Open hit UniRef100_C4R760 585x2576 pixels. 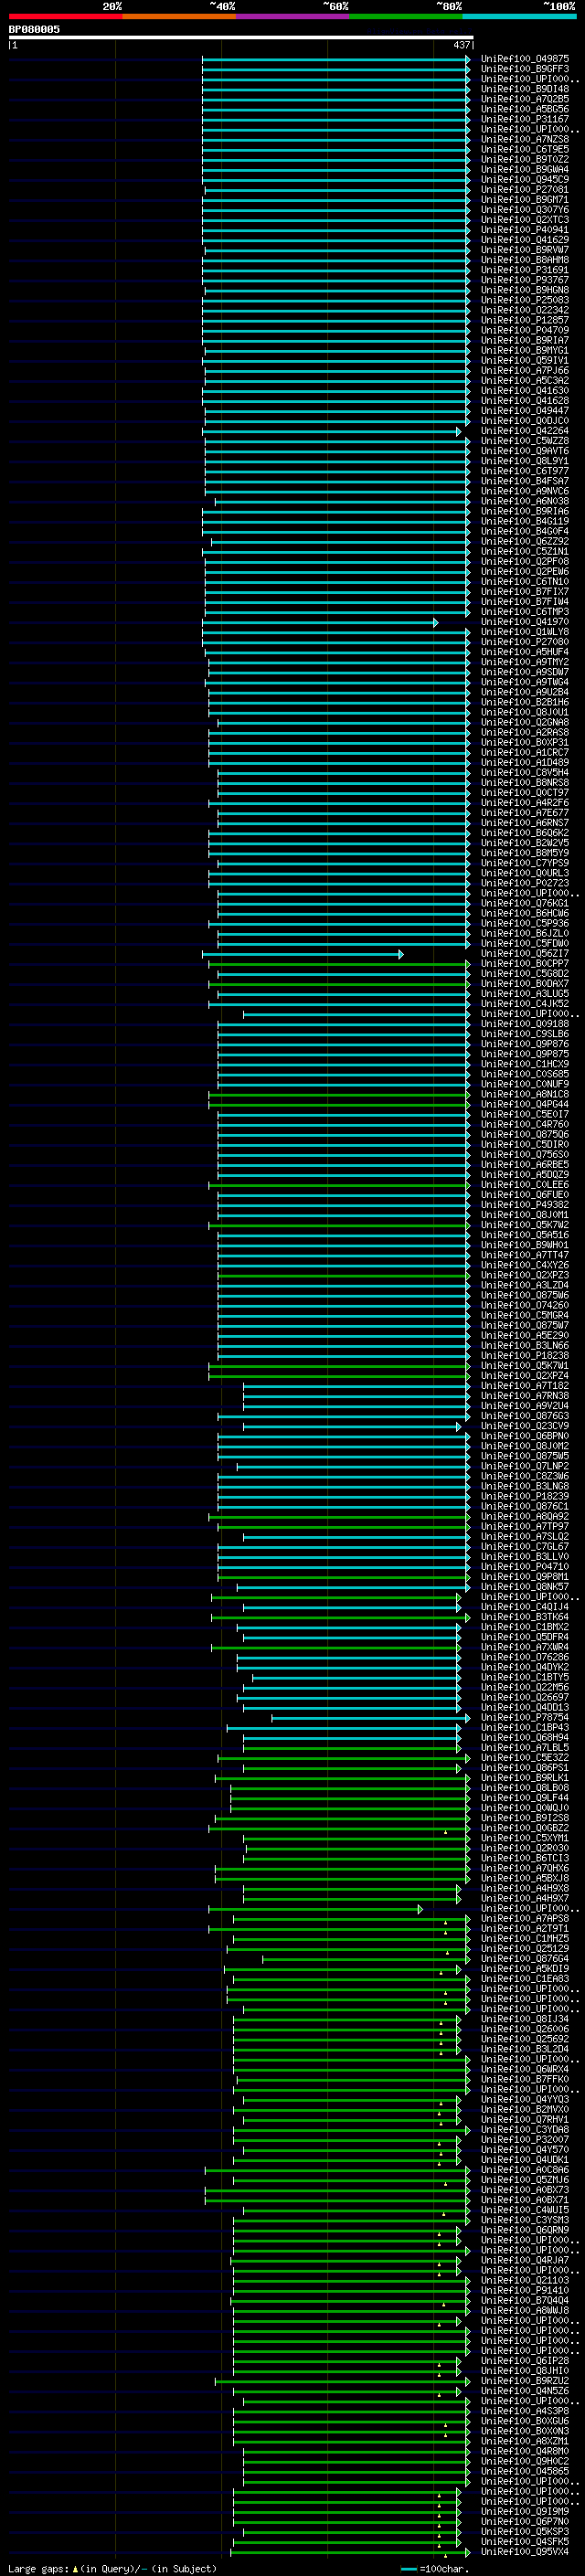pyautogui.click(x=525, y=1124)
